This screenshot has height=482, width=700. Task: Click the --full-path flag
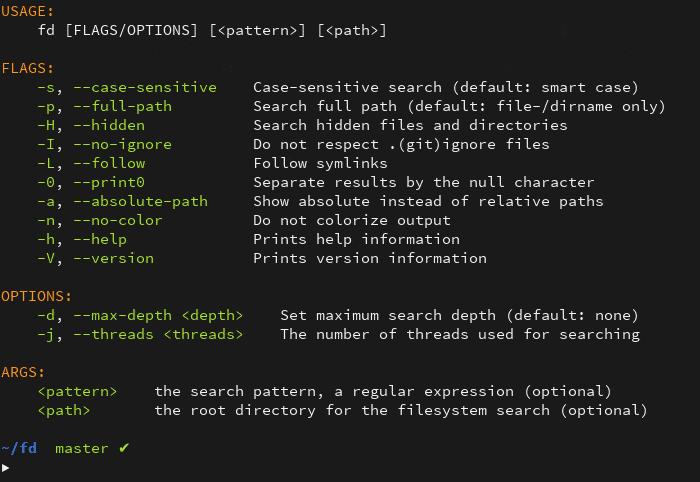[x=123, y=107]
